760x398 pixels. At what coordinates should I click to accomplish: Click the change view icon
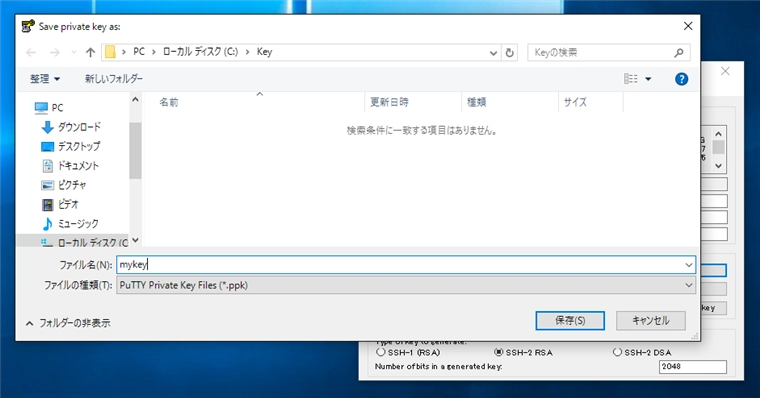pos(631,79)
